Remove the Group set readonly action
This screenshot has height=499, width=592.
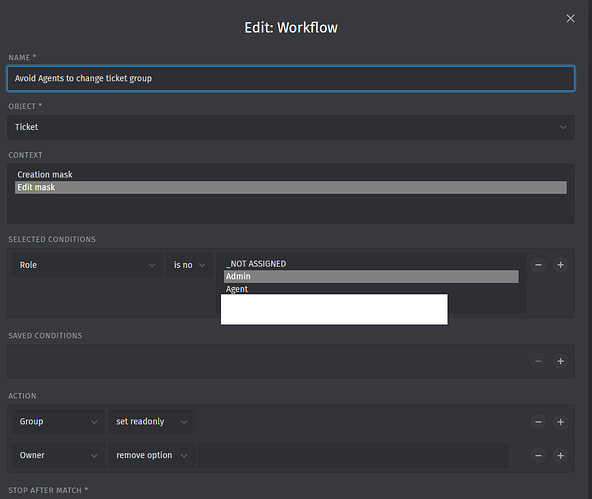tap(538, 422)
